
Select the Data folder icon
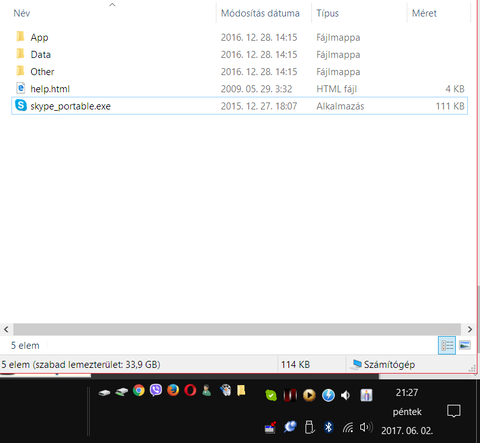coord(20,54)
